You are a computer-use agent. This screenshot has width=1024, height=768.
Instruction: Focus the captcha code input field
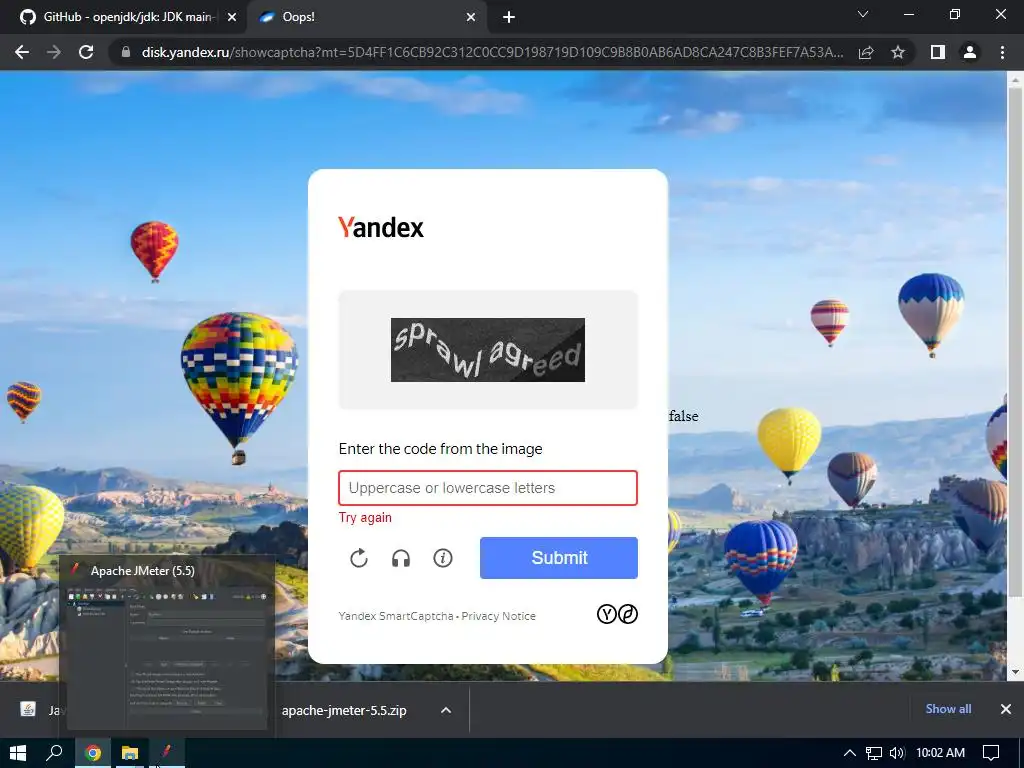click(x=488, y=488)
